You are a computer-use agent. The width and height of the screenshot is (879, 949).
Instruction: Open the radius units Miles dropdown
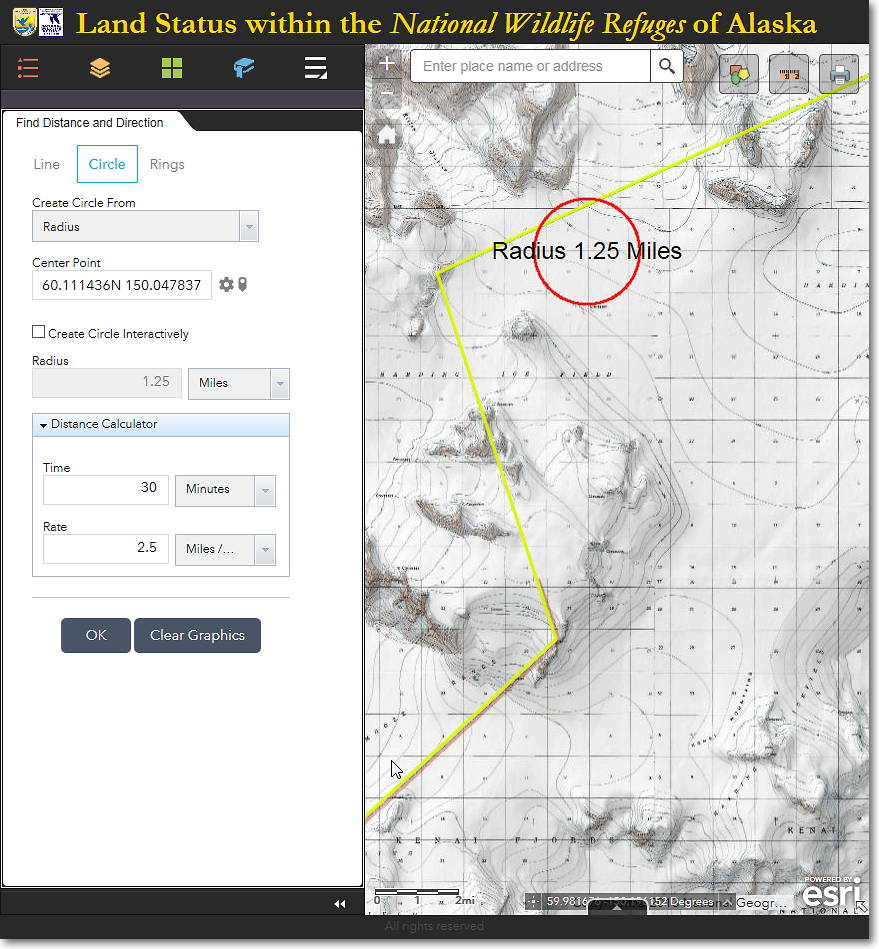click(238, 383)
